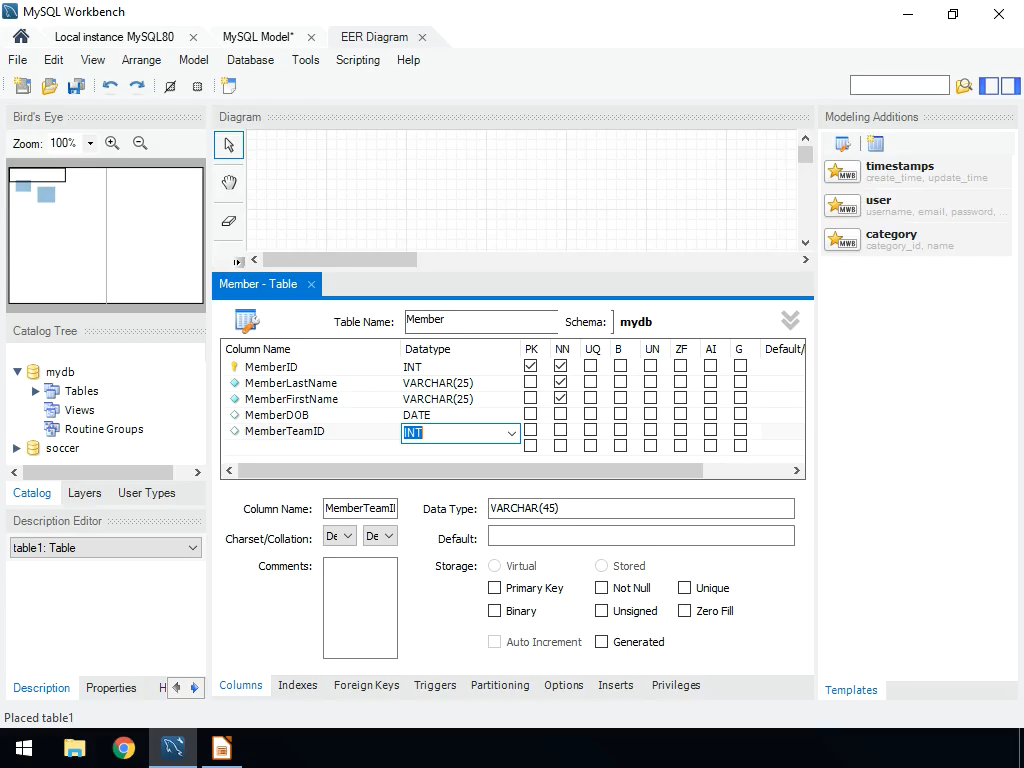Image resolution: width=1024 pixels, height=768 pixels.
Task: Toggle PK checkbox for MemberLastName row
Action: coord(530,382)
